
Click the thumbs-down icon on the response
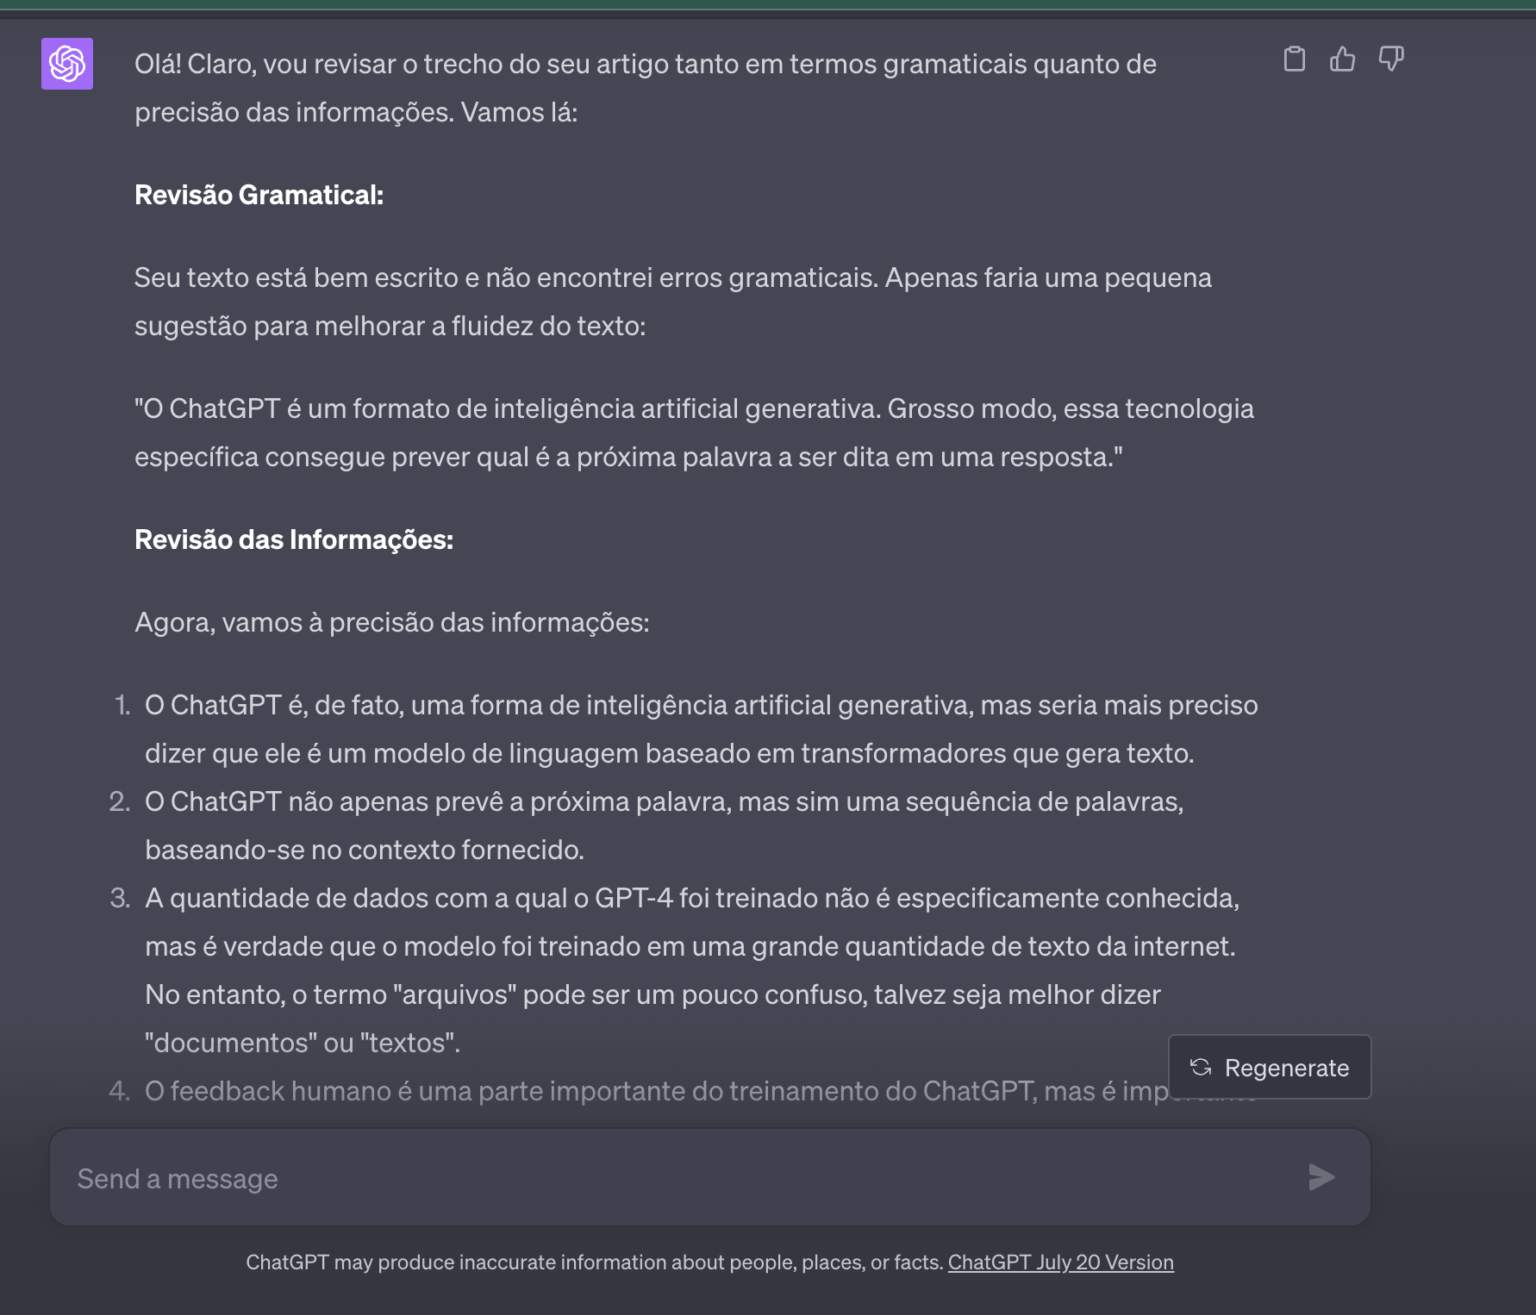(1390, 60)
